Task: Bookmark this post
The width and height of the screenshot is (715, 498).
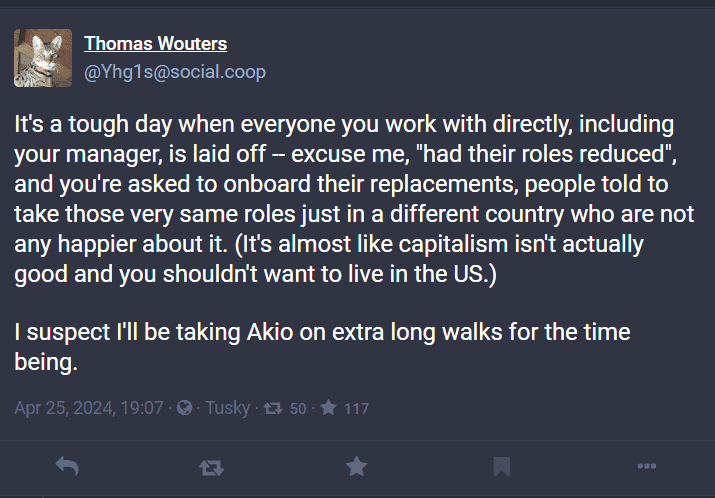Action: tap(502, 466)
